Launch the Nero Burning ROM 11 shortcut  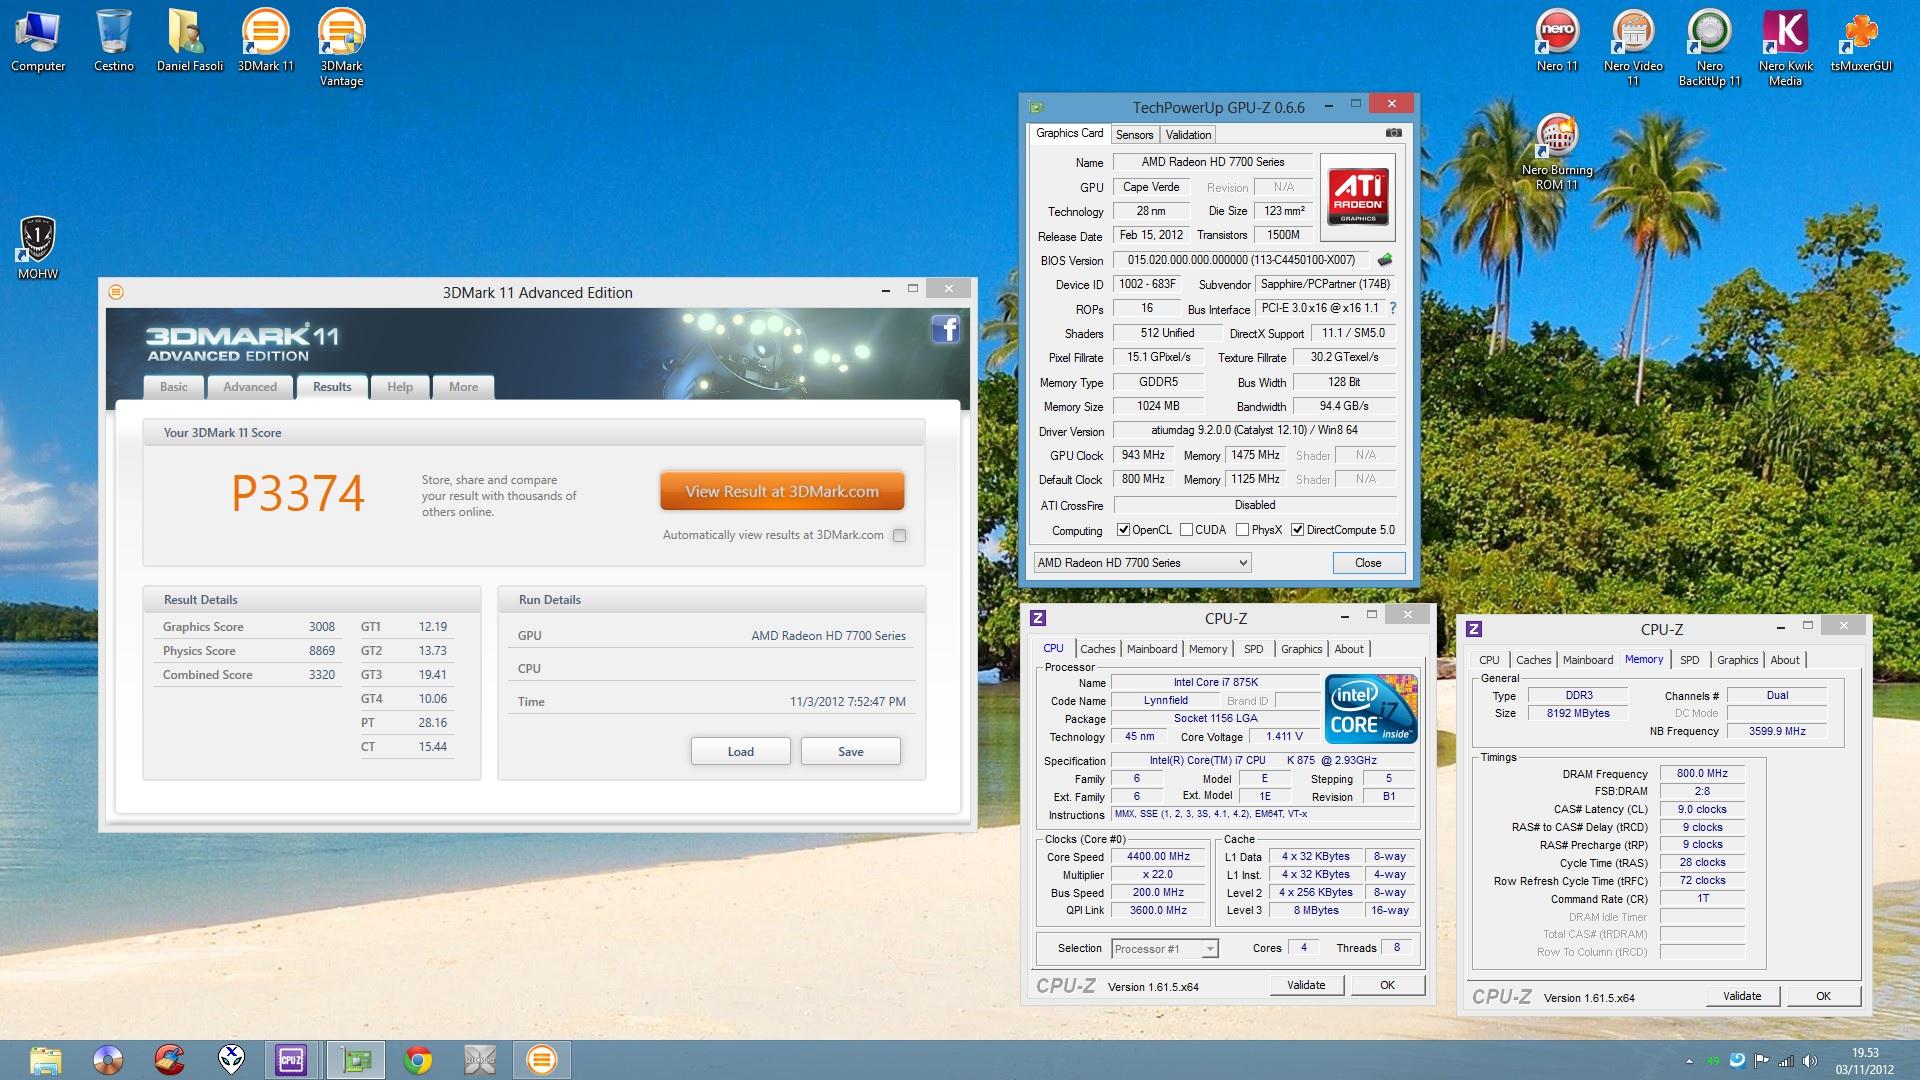click(1557, 152)
